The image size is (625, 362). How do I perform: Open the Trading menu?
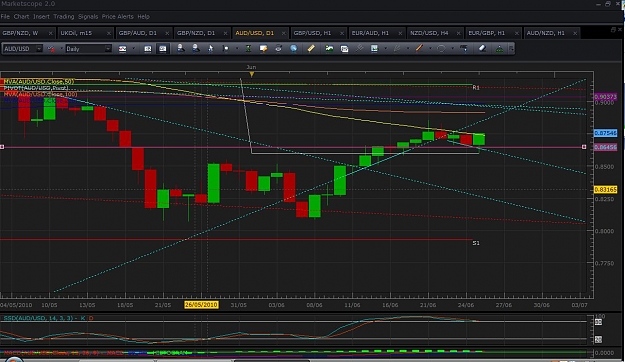tap(64, 16)
